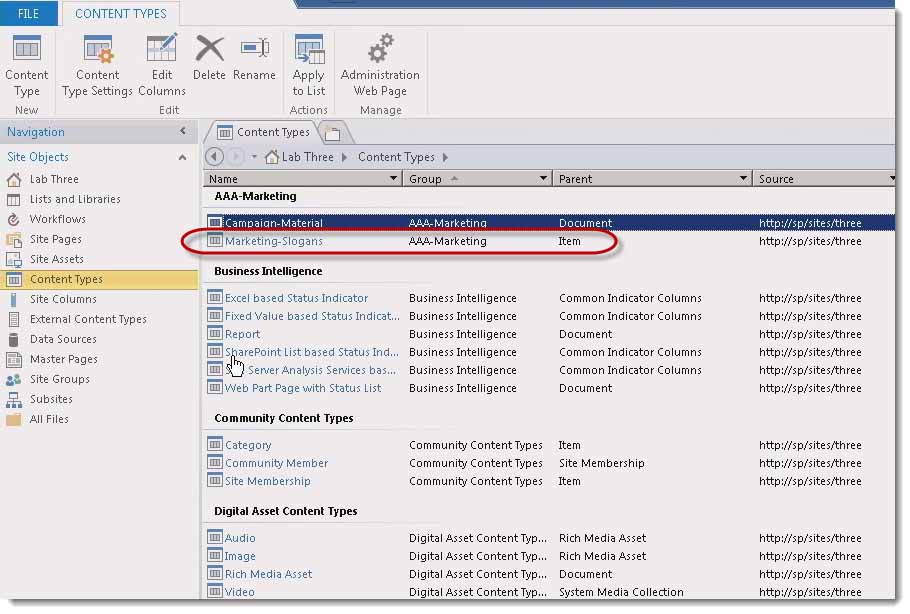Image resolution: width=910 pixels, height=614 pixels.
Task: Collapse the Navigation pane with the chevron
Action: click(x=183, y=131)
